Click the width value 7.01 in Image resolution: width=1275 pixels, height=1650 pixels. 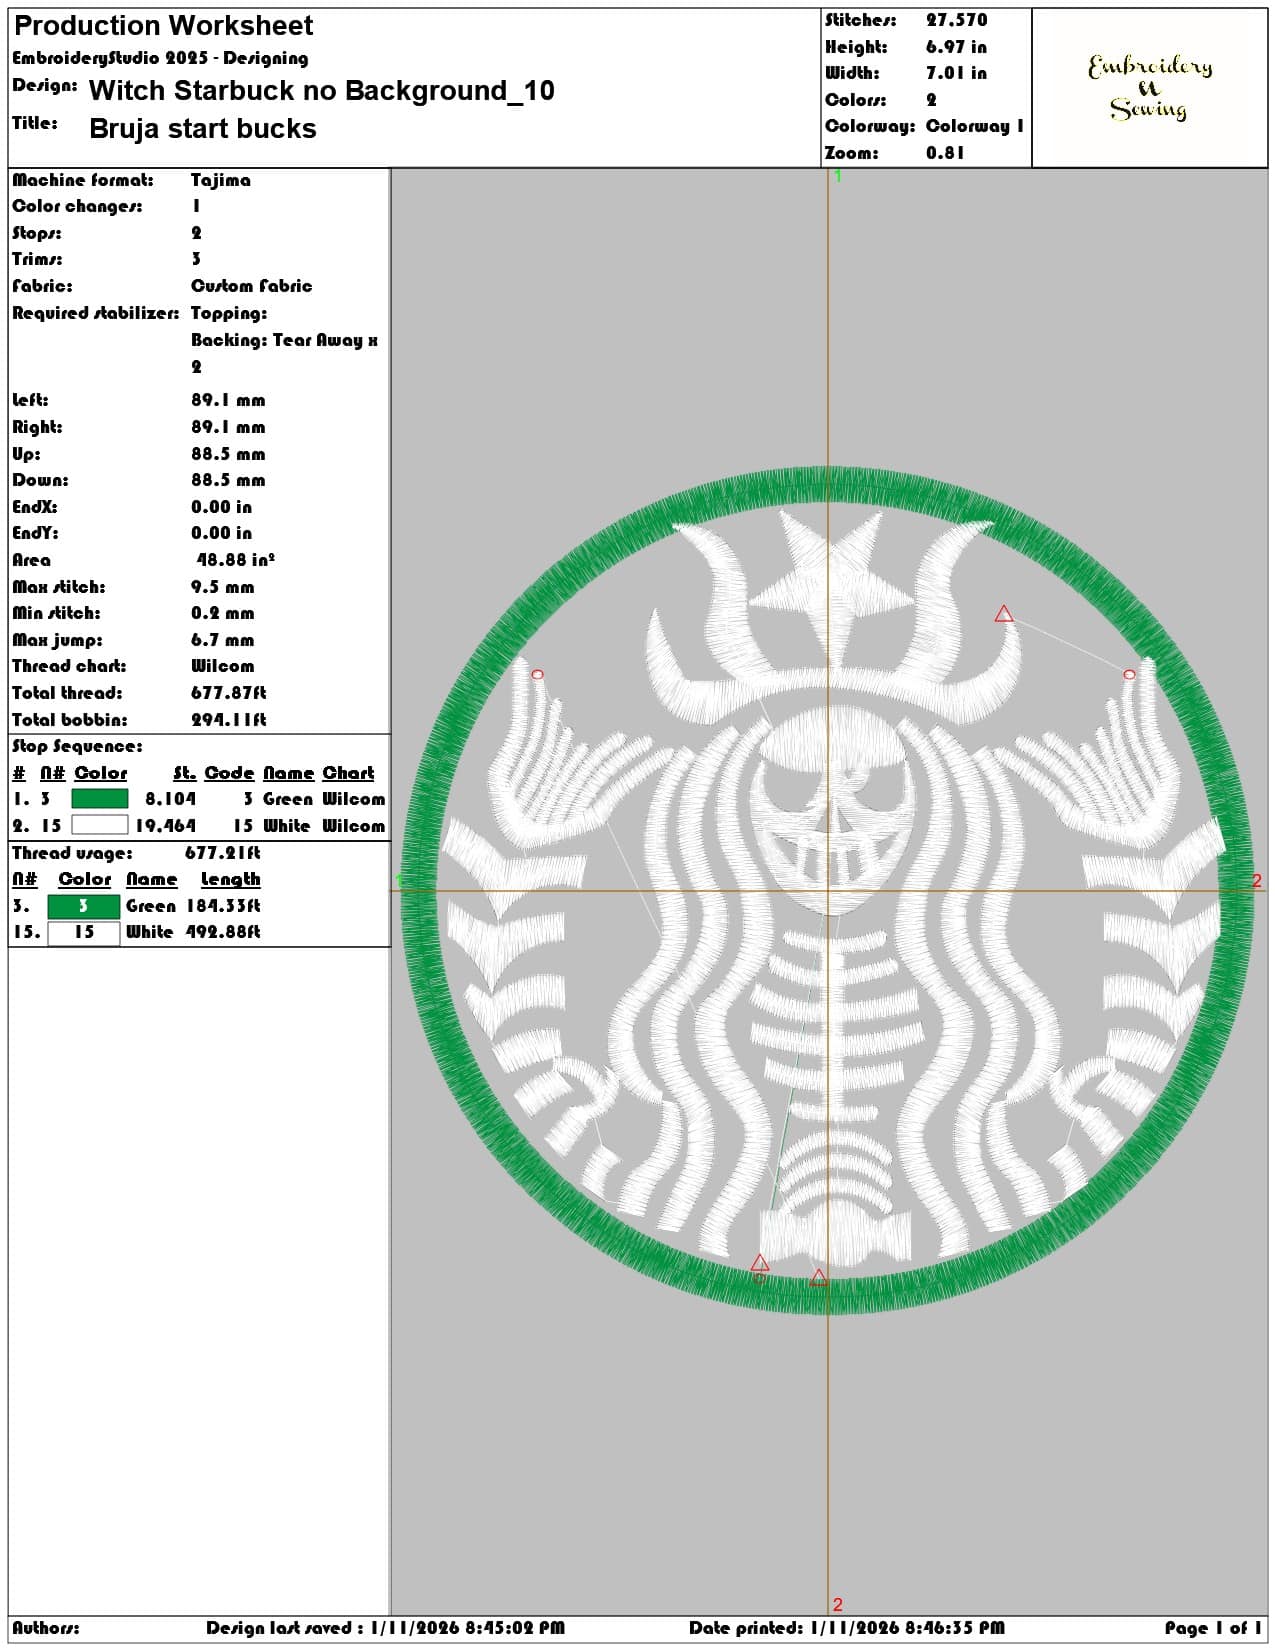tap(956, 73)
